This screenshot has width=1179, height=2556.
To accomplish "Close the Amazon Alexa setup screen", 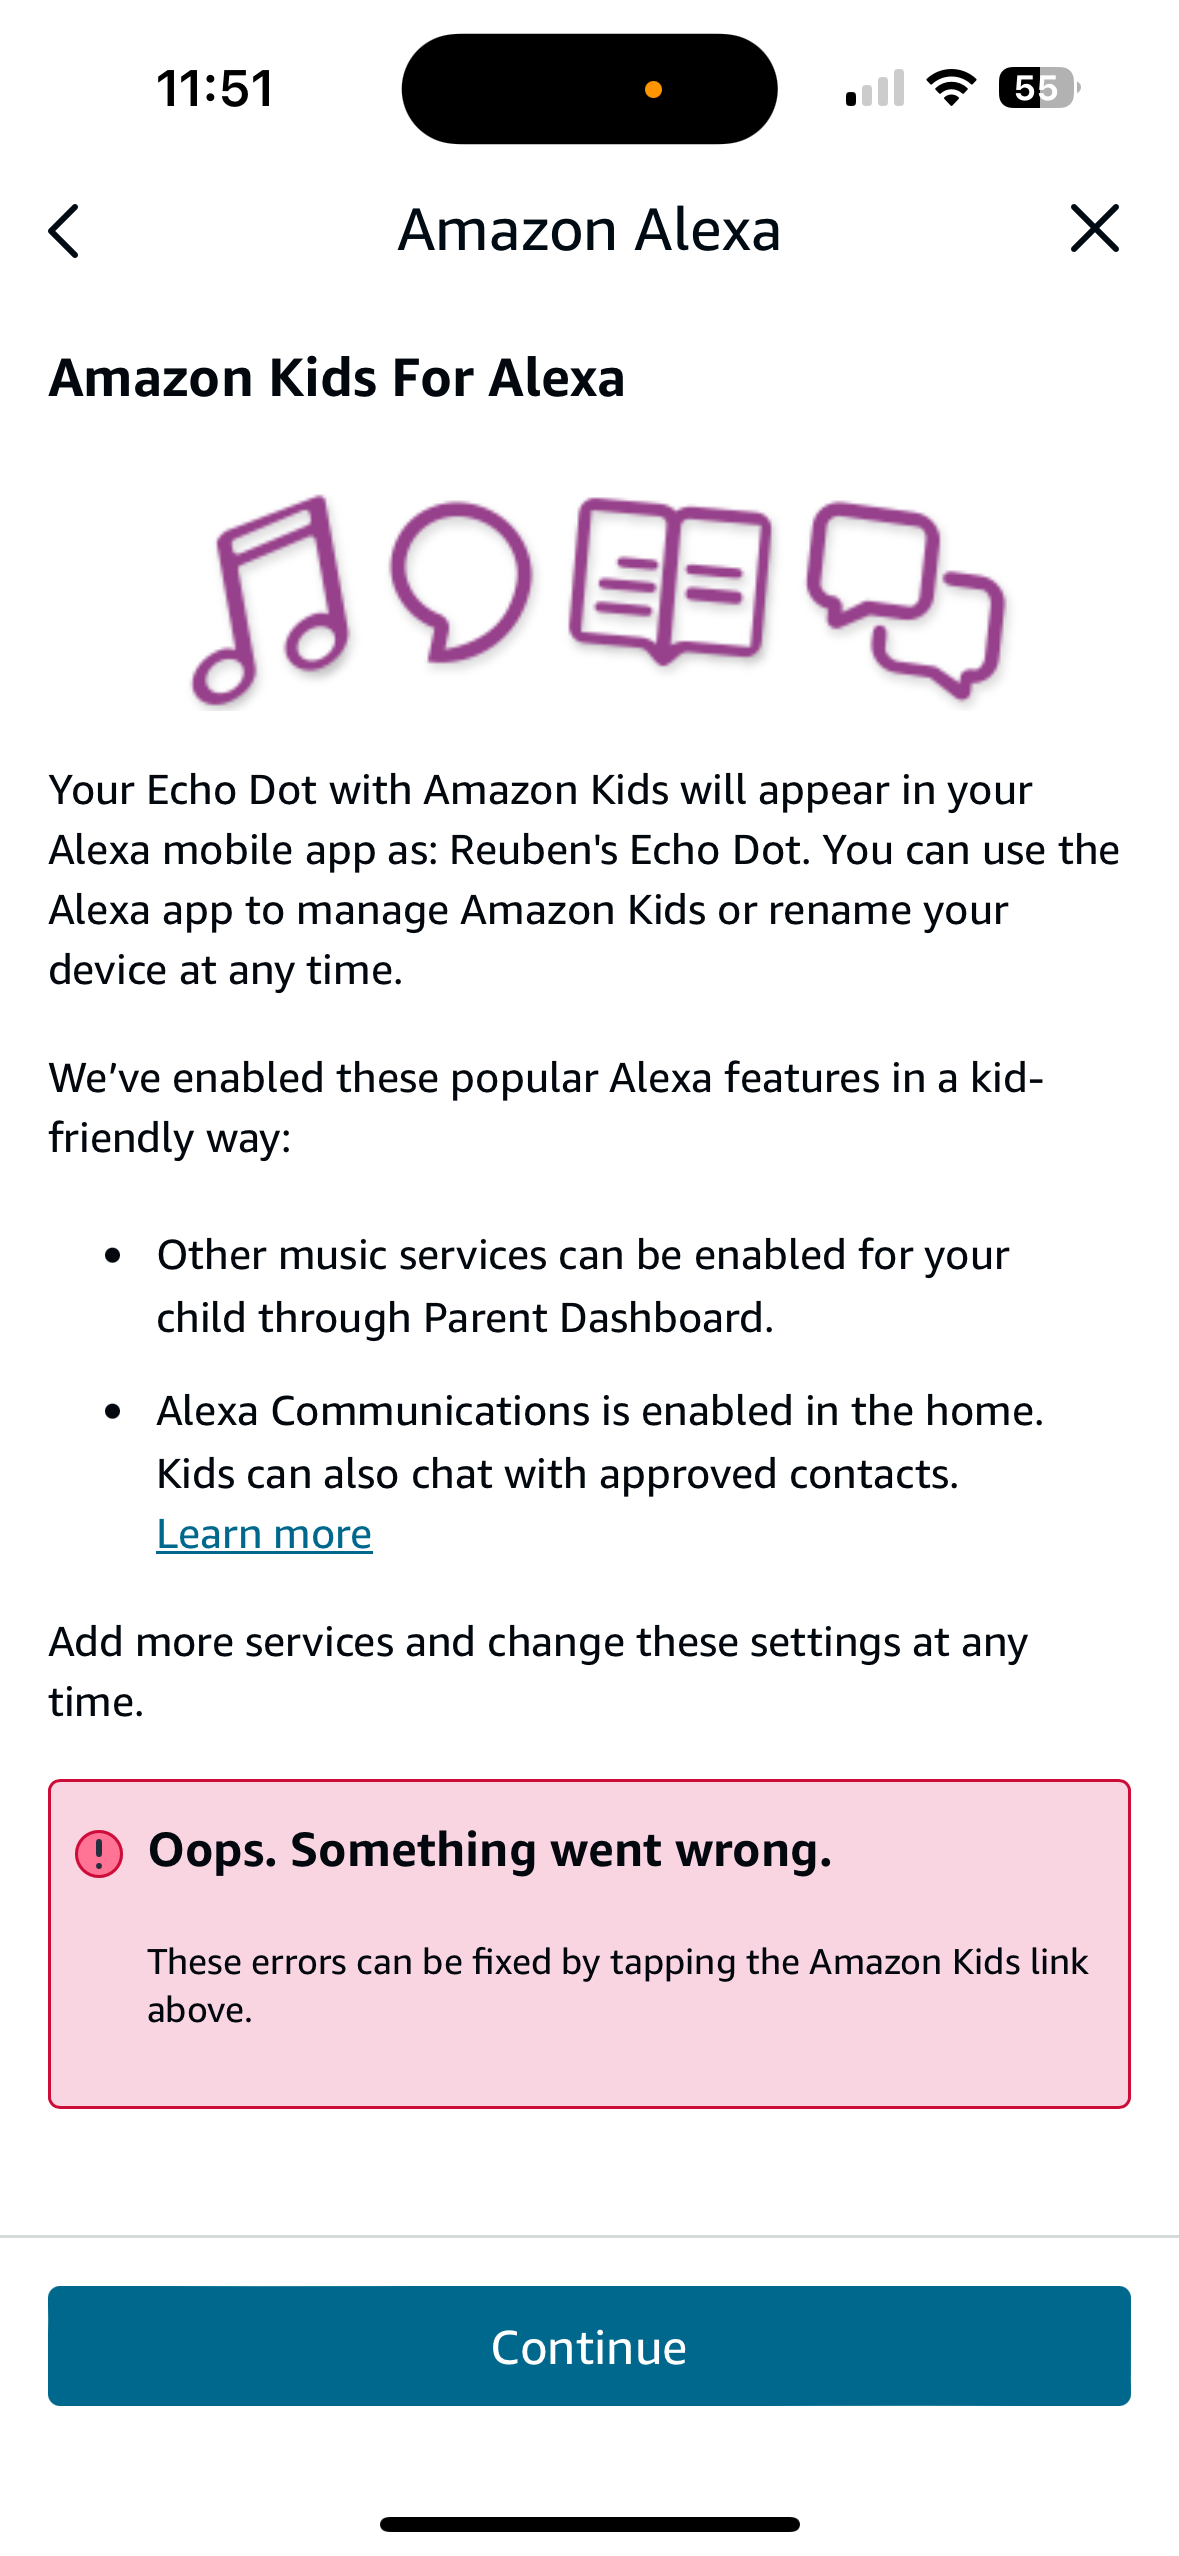I will [1094, 229].
